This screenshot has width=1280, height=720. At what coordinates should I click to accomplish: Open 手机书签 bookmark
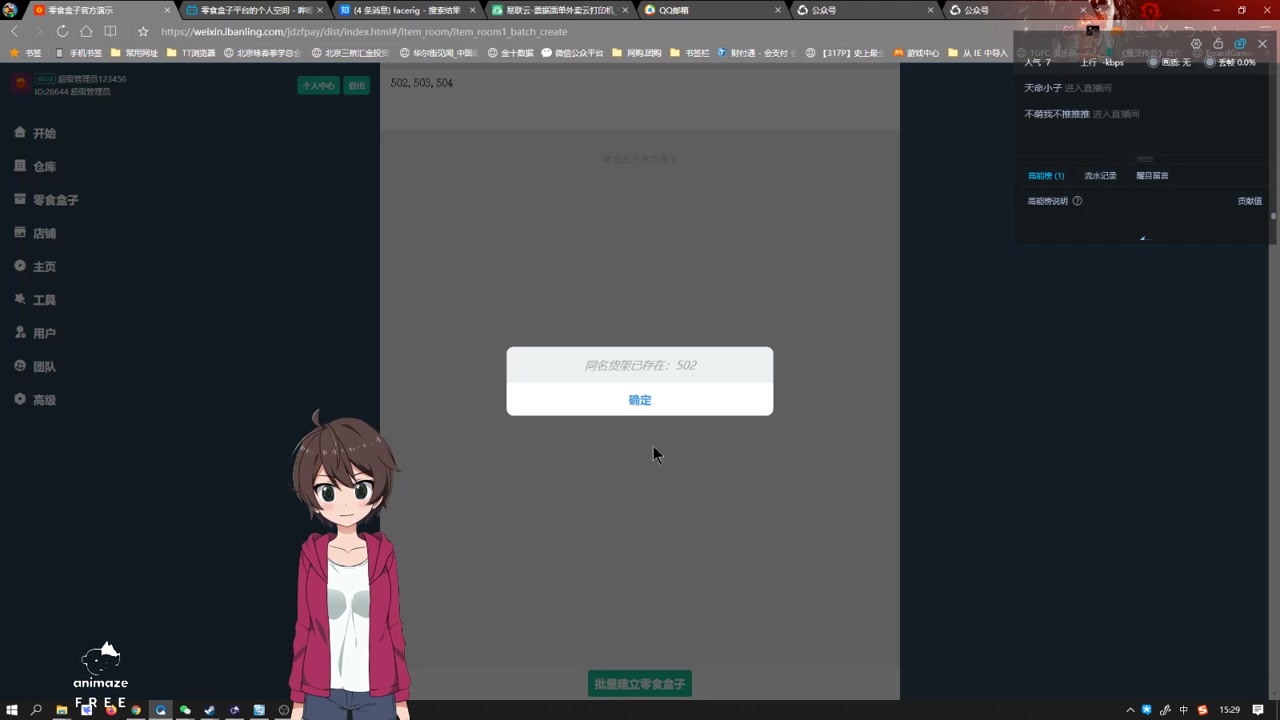pos(79,53)
